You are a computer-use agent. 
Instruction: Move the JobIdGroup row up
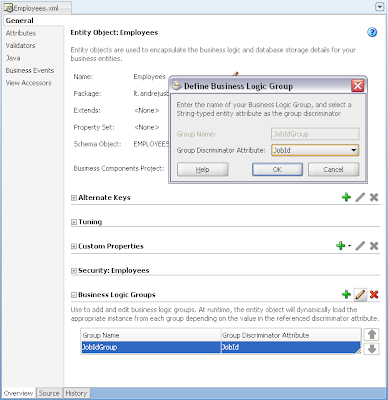pos(372,334)
